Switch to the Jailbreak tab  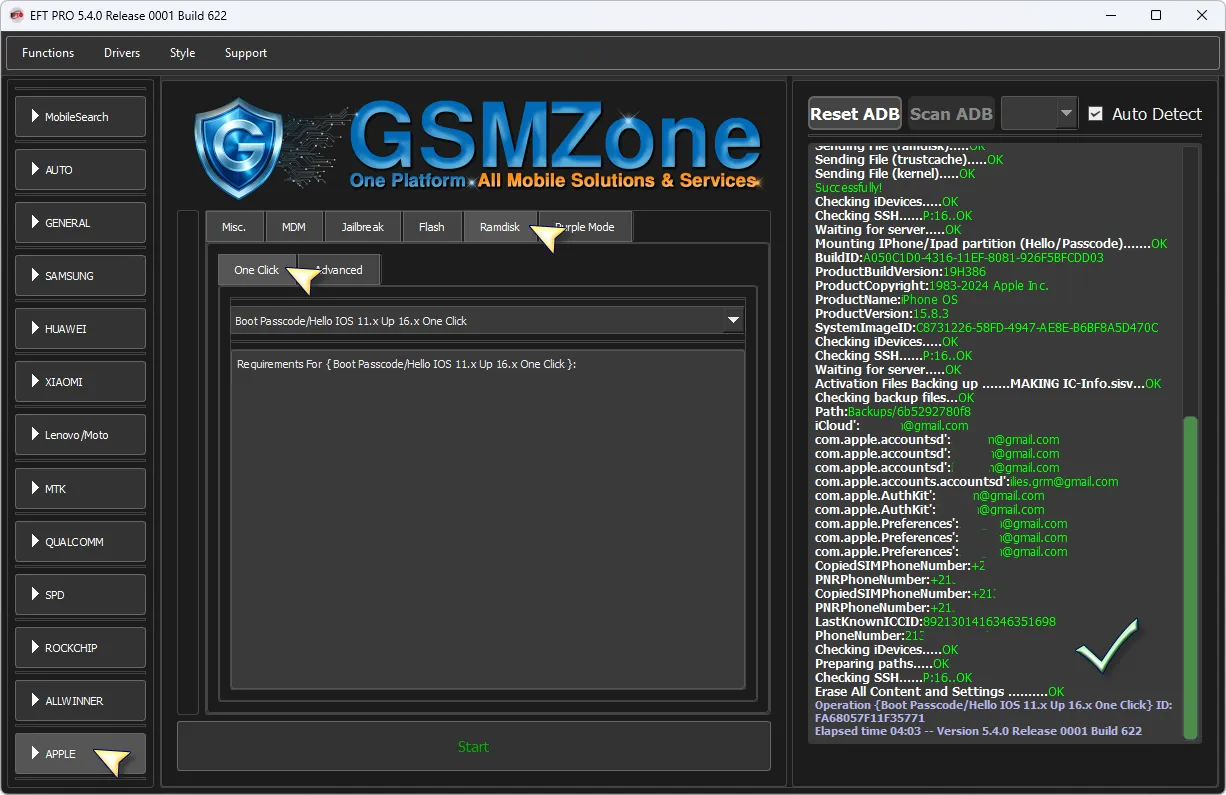pos(362,227)
